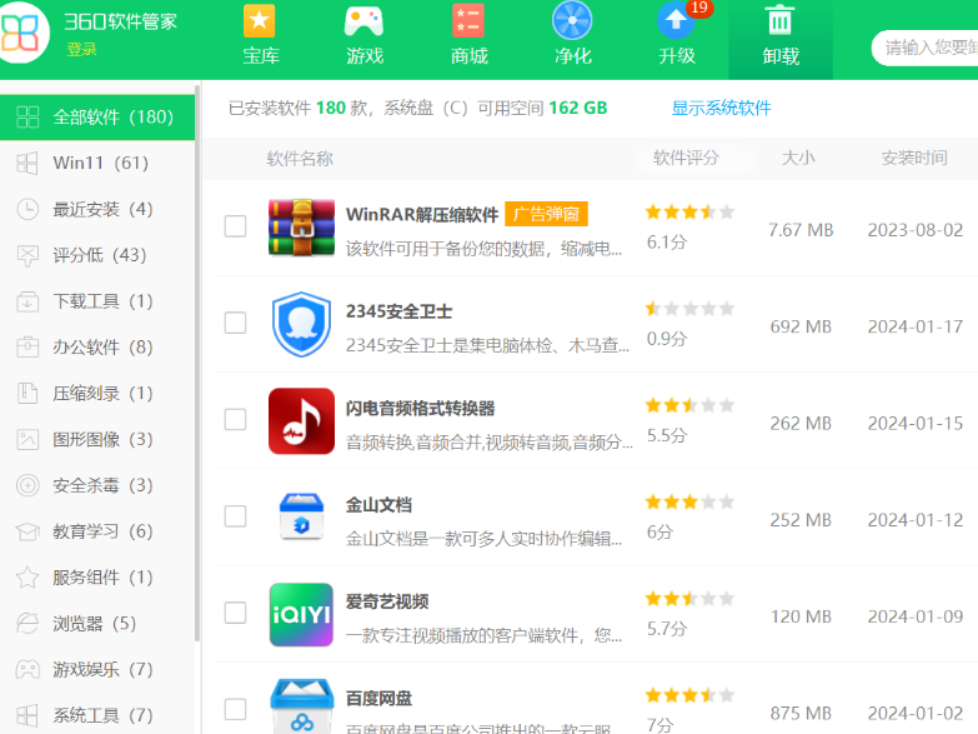978x734 pixels.
Task: Select the 最近安装 (4) category
Action: tap(97, 209)
